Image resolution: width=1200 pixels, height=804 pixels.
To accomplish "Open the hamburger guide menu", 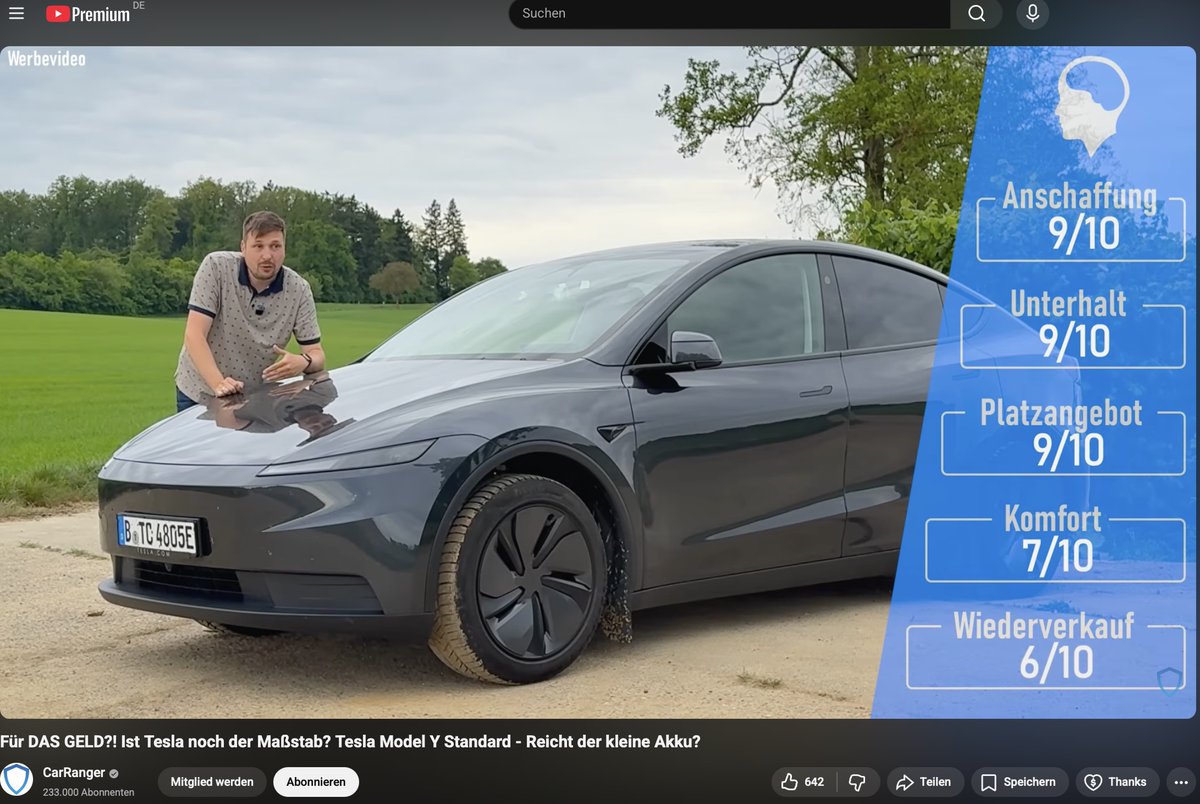I will [16, 13].
